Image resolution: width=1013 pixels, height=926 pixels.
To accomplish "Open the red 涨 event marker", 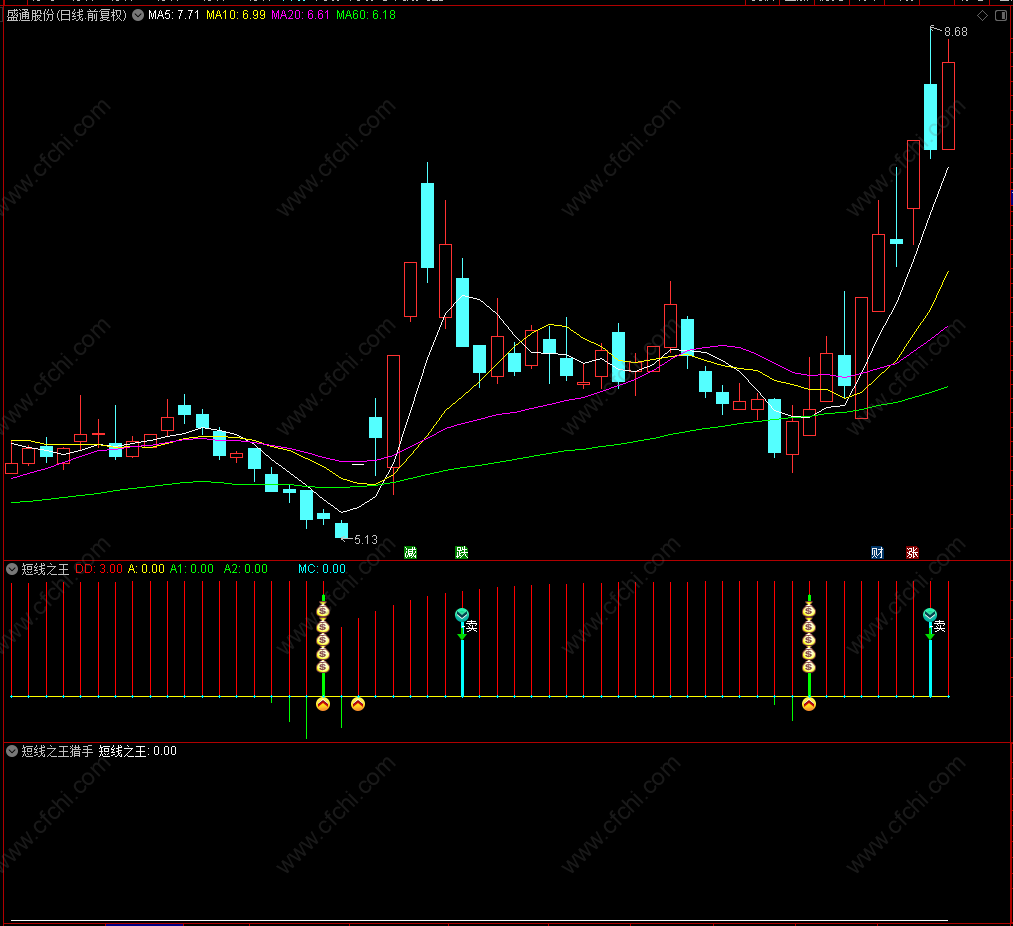I will pos(912,552).
